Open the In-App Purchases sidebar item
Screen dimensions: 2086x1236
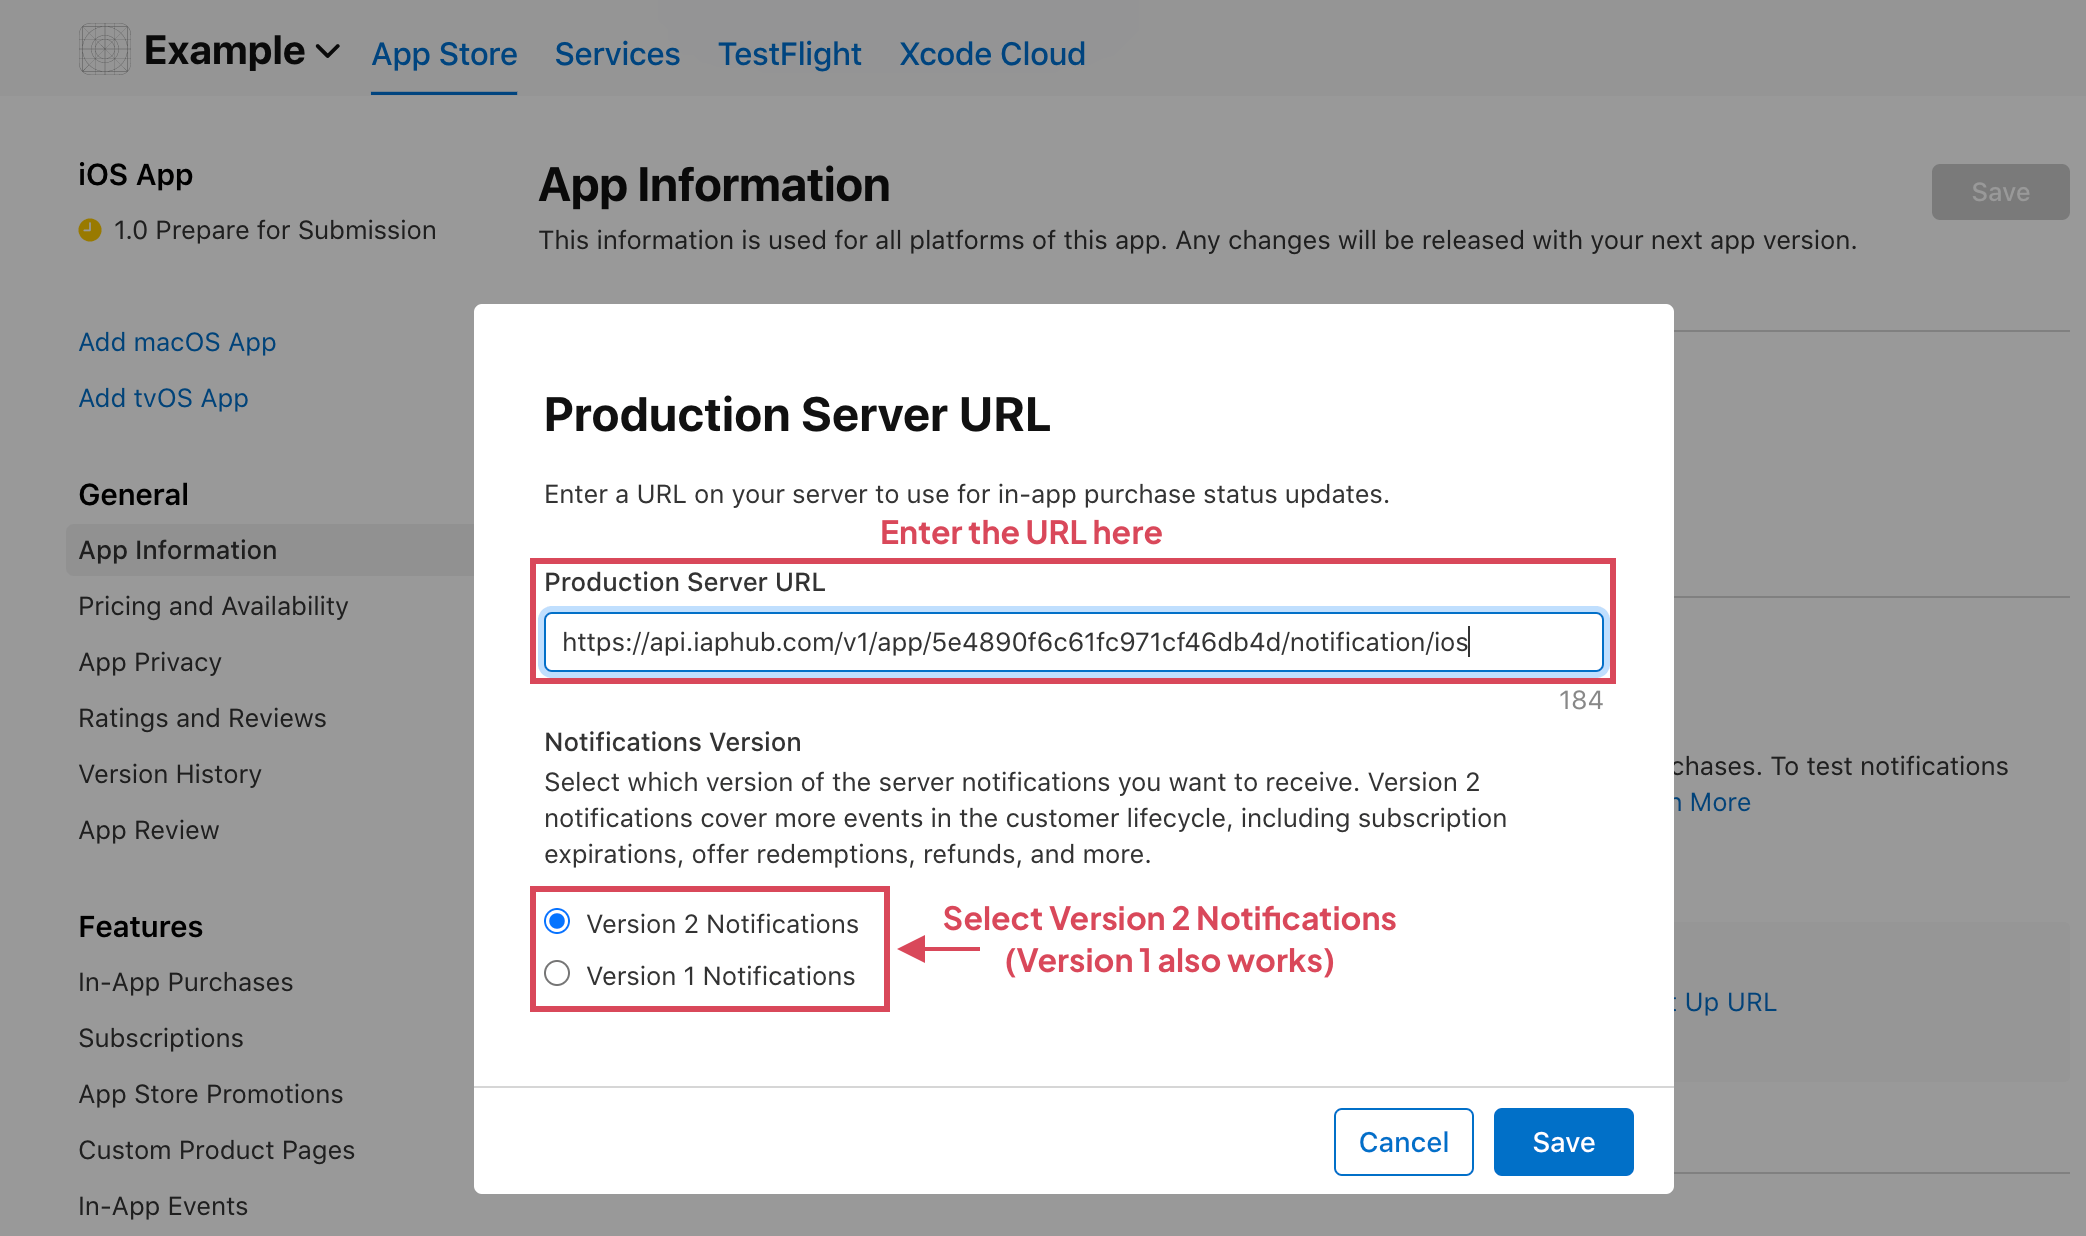pyautogui.click(x=185, y=982)
